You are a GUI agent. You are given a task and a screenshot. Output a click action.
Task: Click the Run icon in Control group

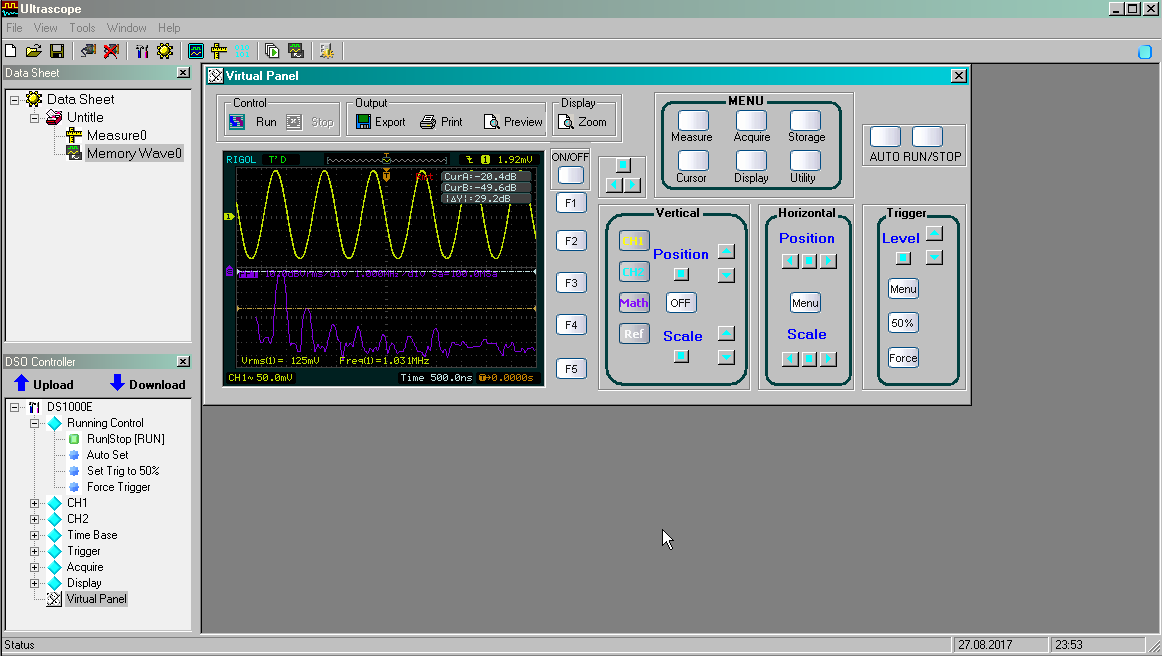click(x=236, y=122)
